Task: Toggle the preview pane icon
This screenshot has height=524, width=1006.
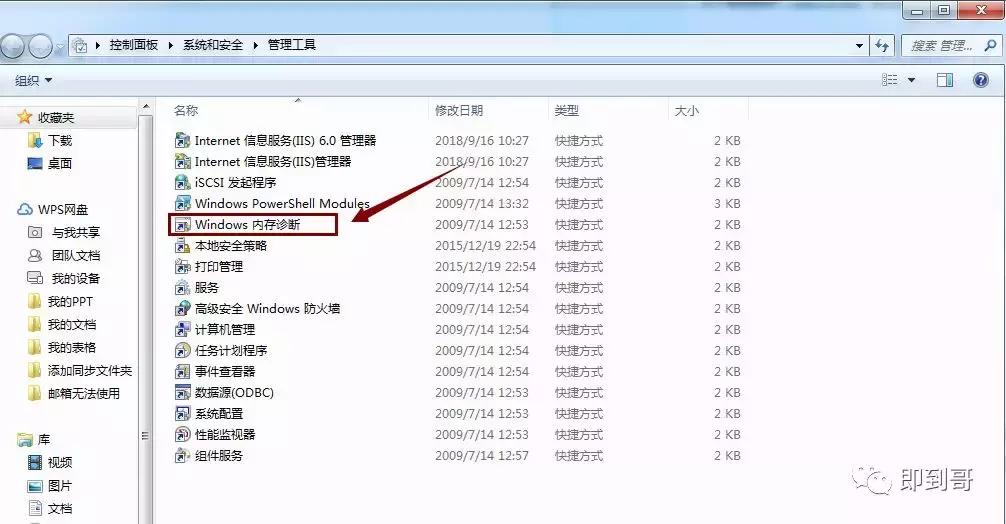Action: tap(944, 80)
